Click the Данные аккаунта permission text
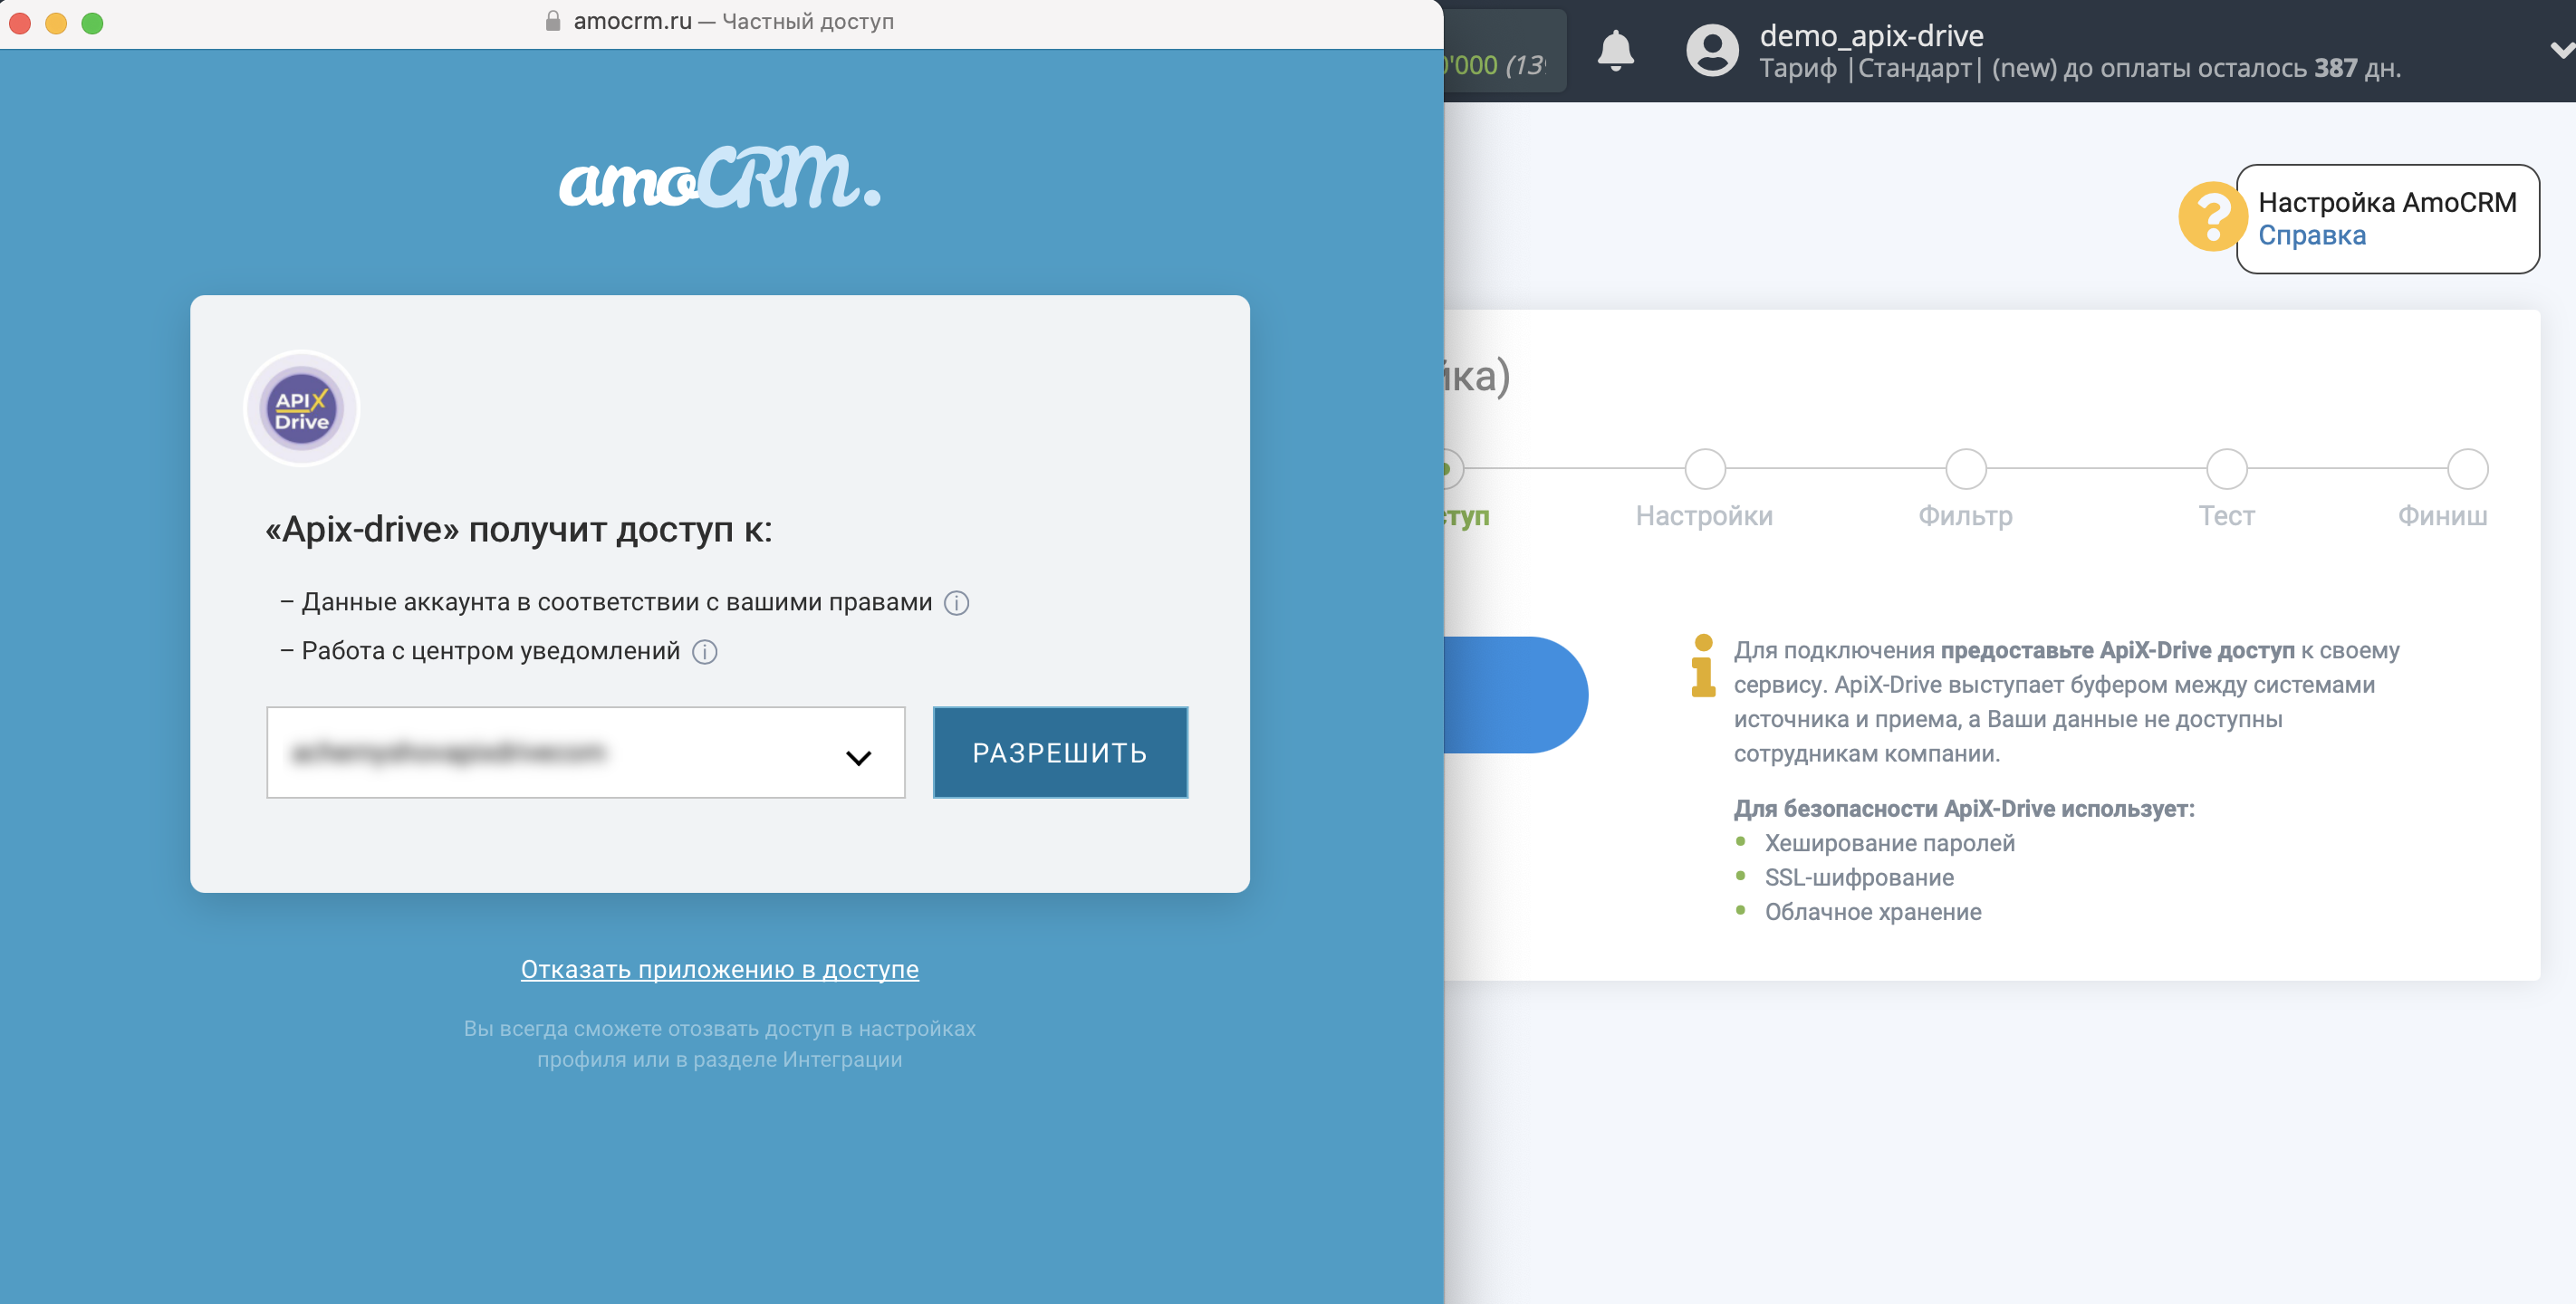The image size is (2576, 1304). coord(617,602)
